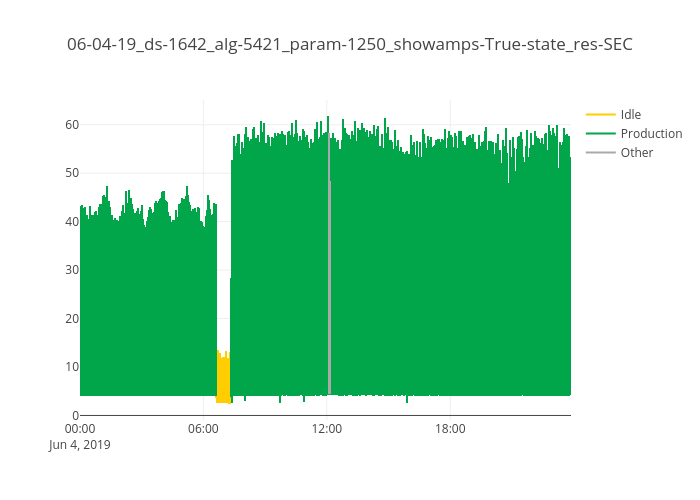This screenshot has width=700, height=500.
Task: Click the 50 y-axis tick label
Action: (72, 173)
